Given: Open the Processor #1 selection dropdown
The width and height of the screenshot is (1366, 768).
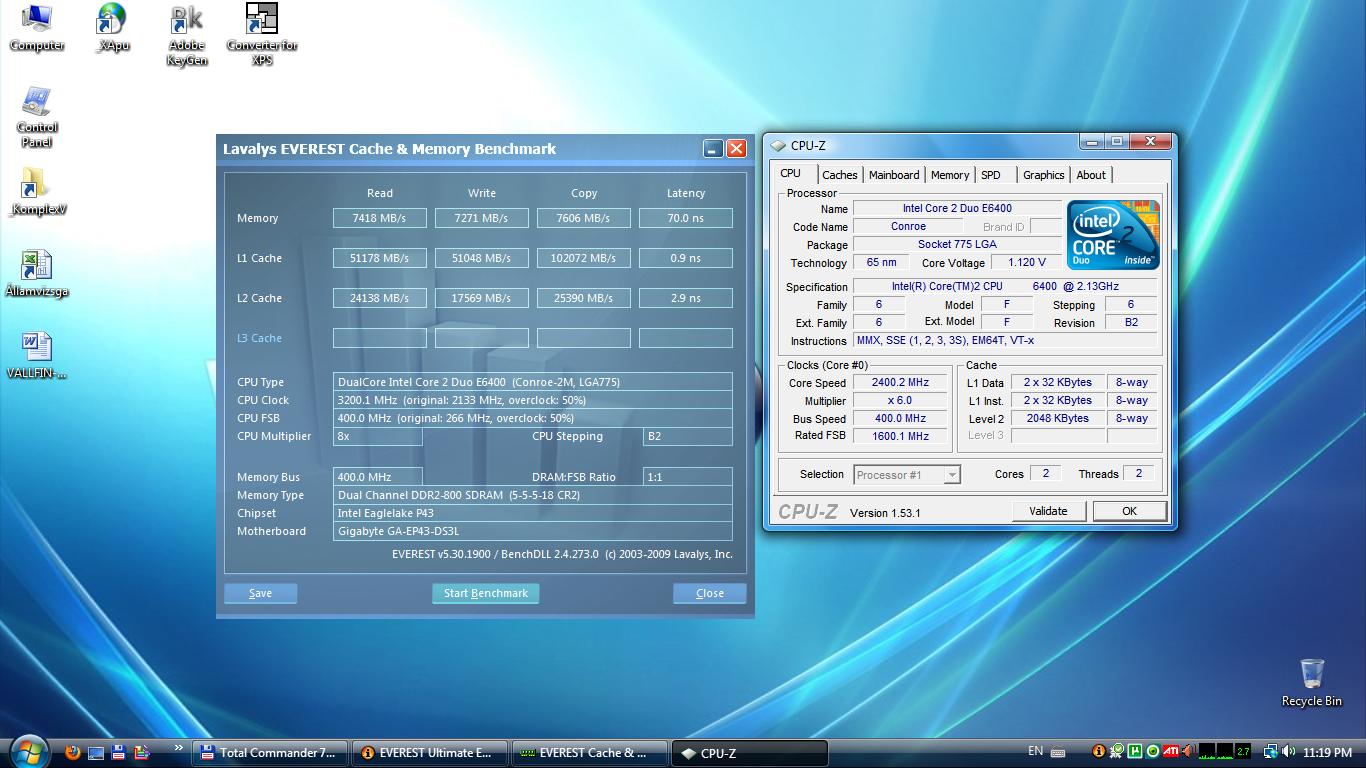Looking at the screenshot, I should [907, 475].
